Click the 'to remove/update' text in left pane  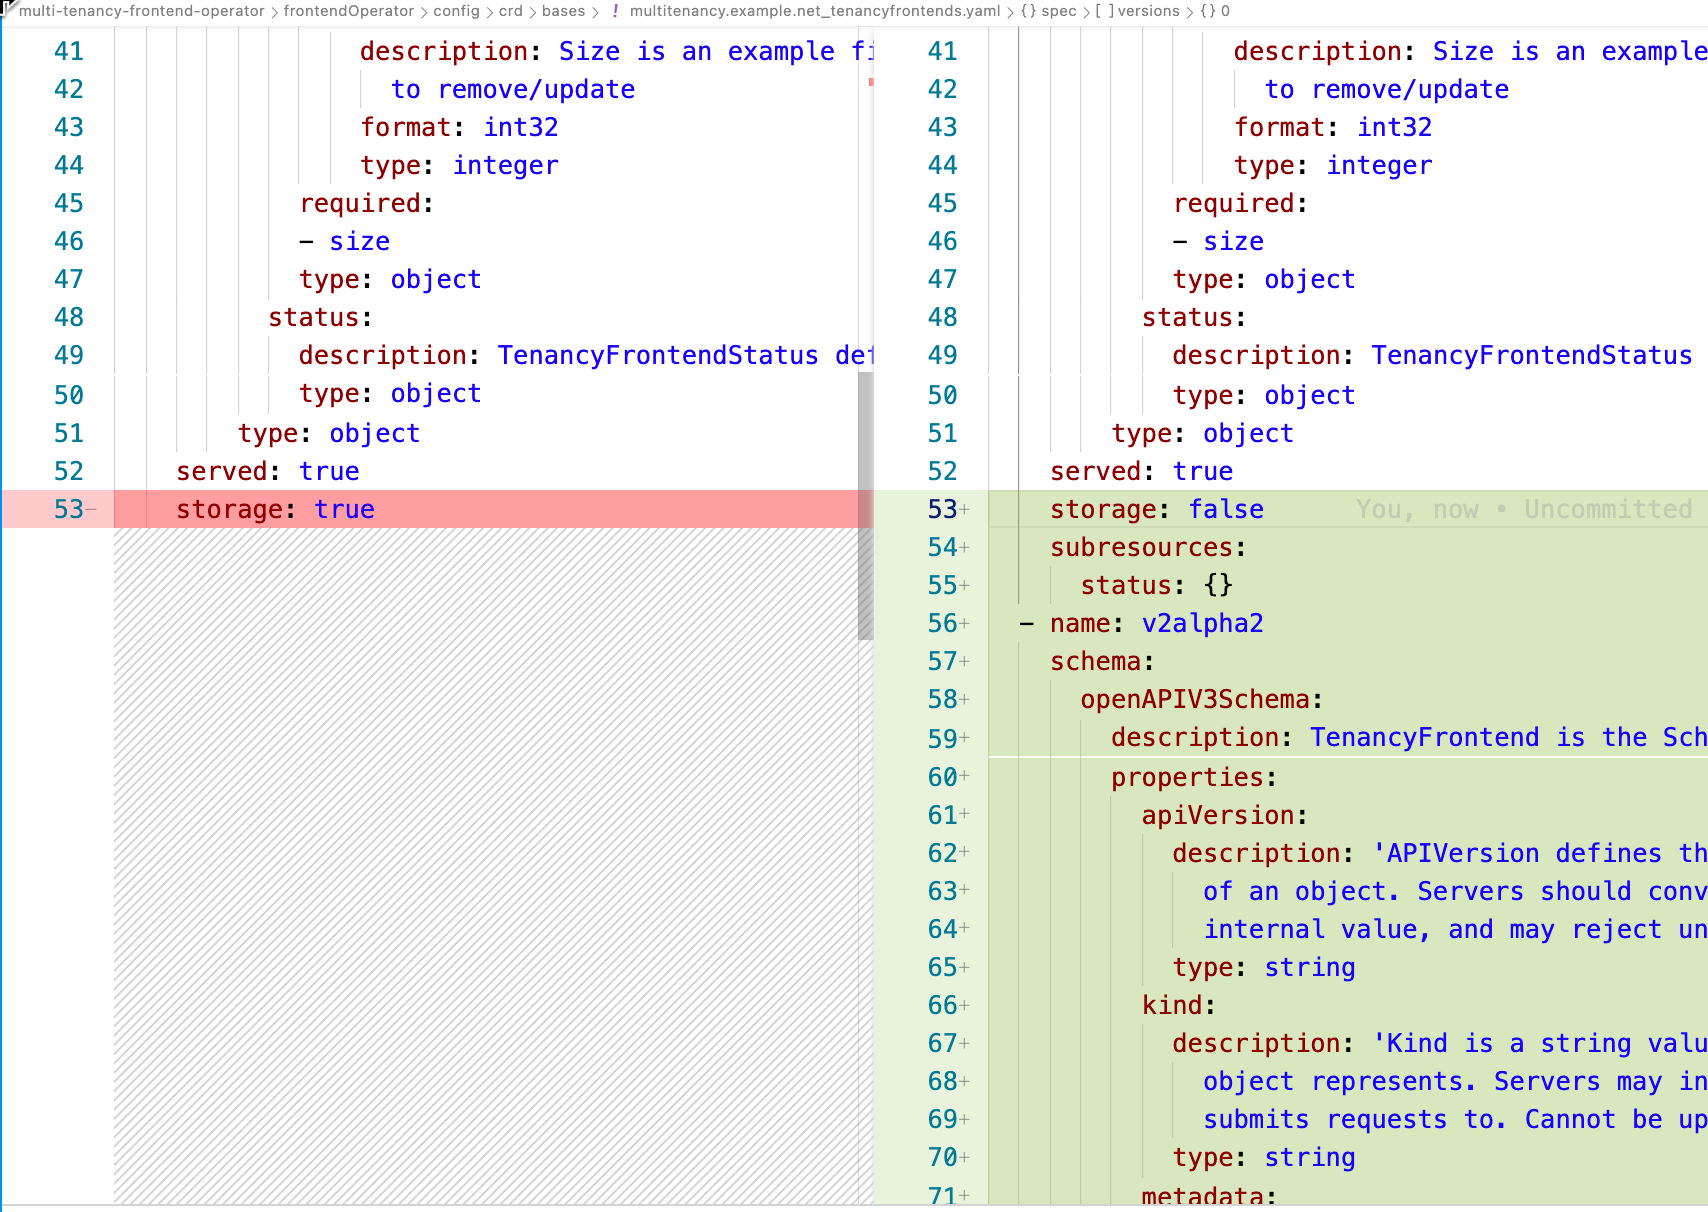pos(513,89)
